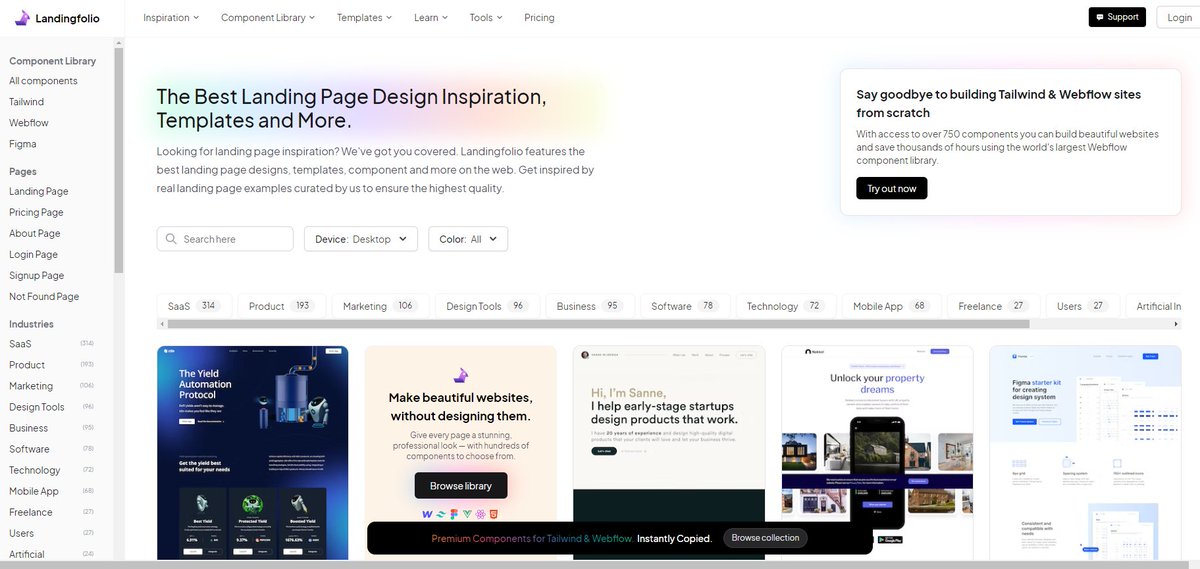The image size is (1200, 569).
Task: Open All components in sidebar
Action: pos(43,81)
